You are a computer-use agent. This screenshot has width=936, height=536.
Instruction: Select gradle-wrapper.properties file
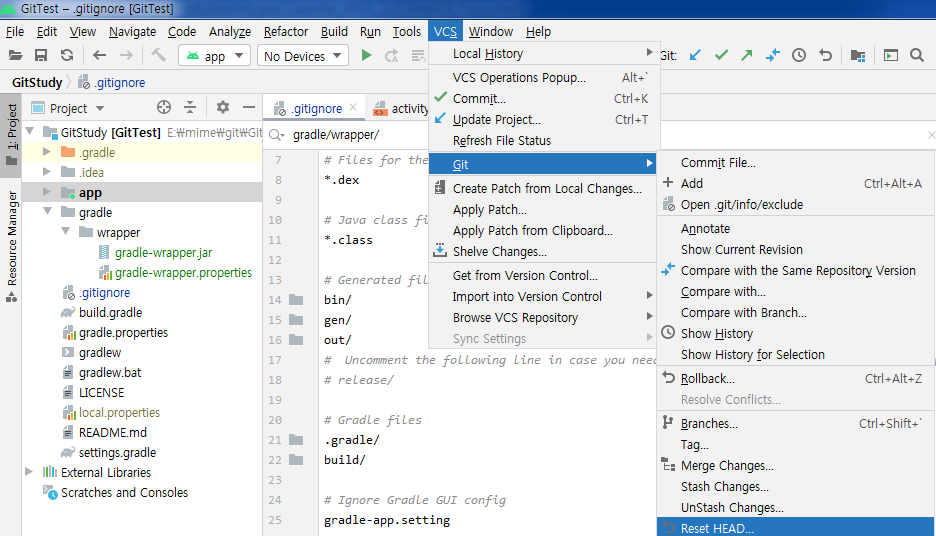[183, 272]
